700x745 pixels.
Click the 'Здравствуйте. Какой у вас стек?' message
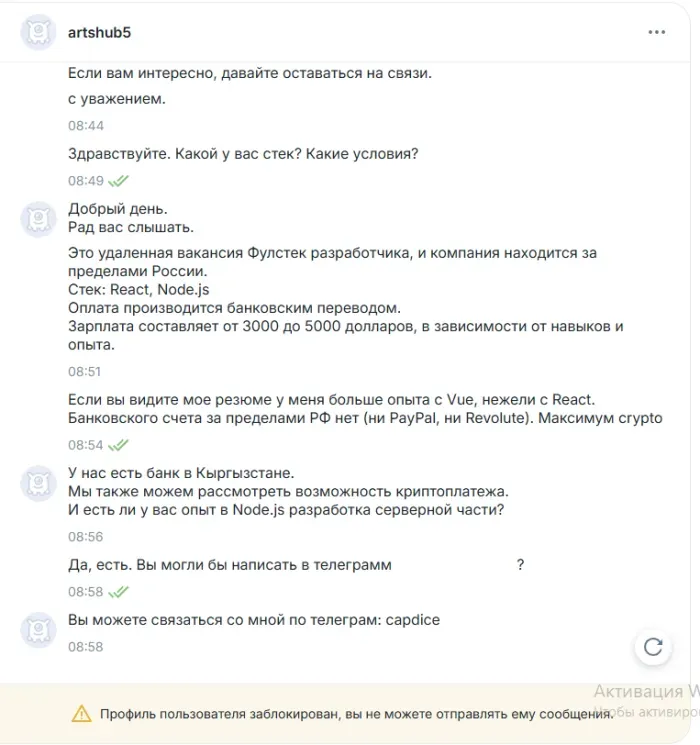click(243, 154)
